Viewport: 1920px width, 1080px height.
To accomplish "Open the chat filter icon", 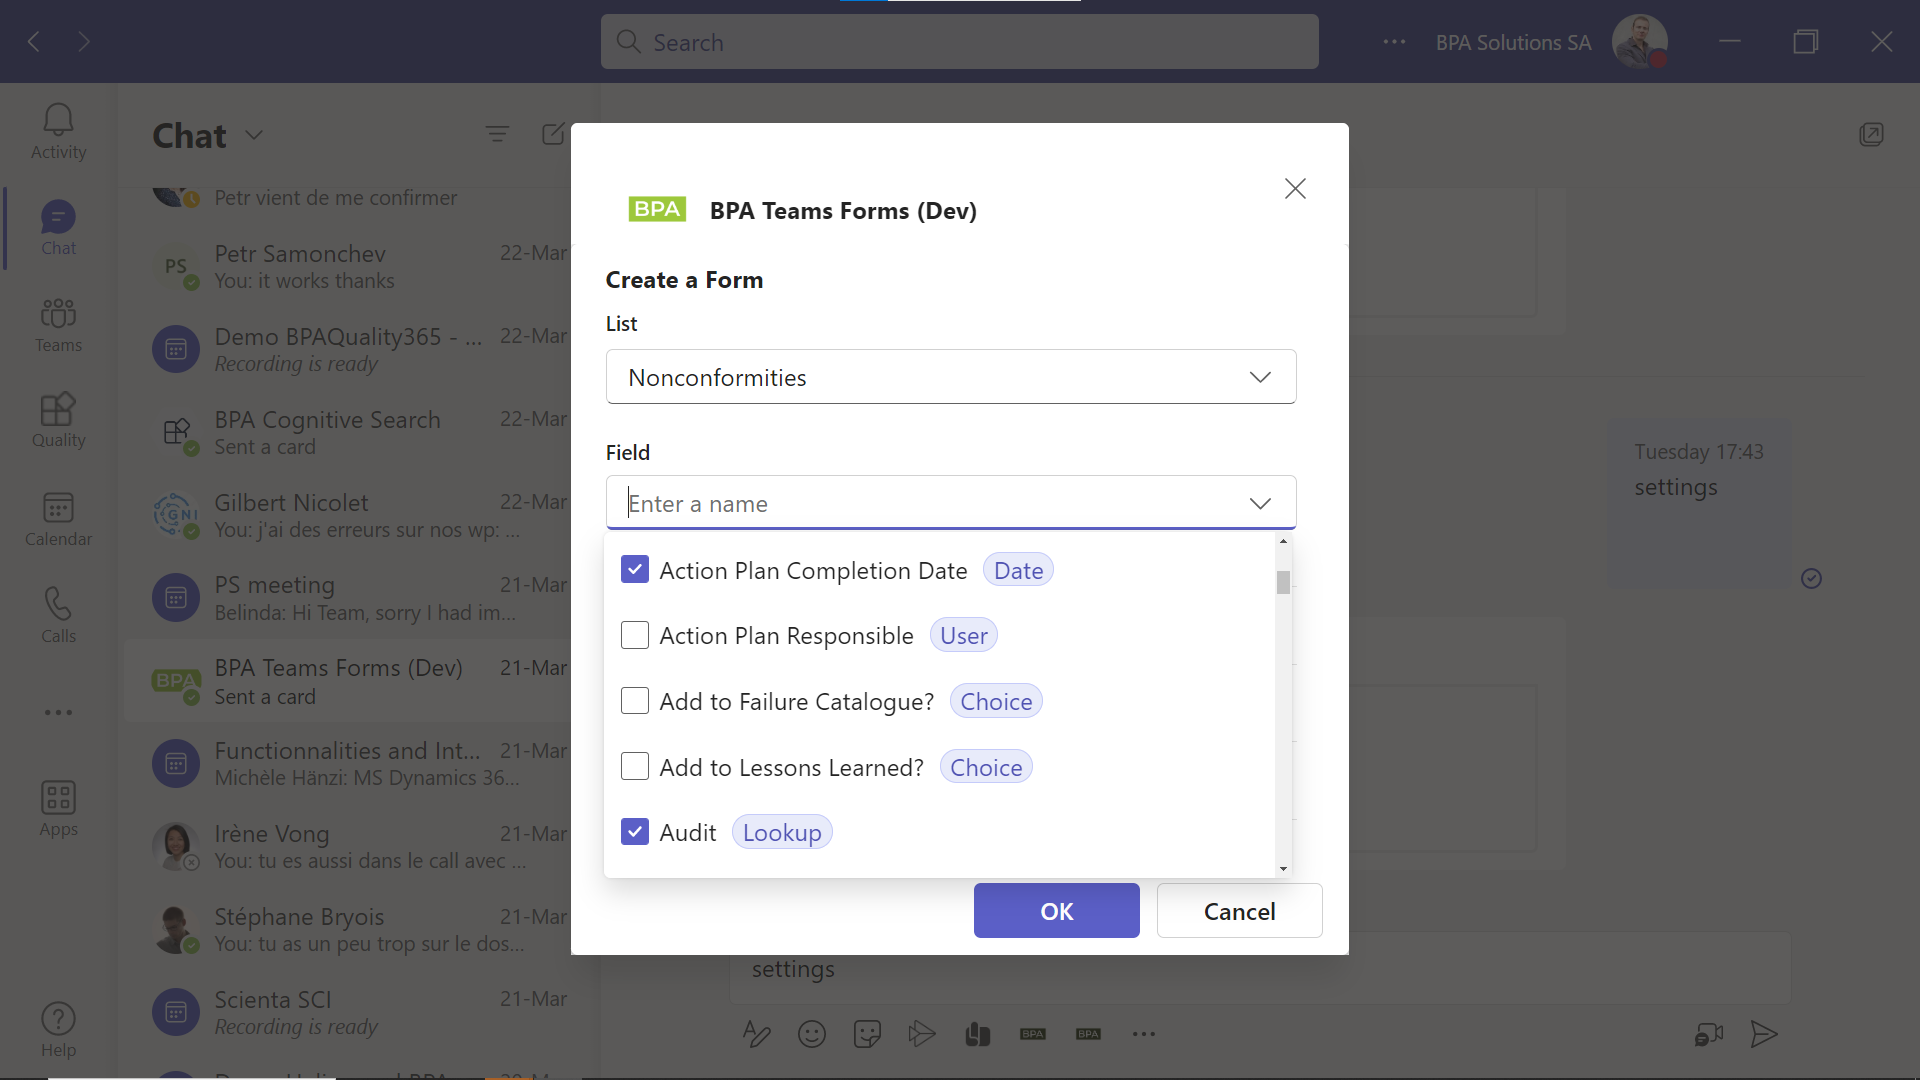I will pos(497,134).
